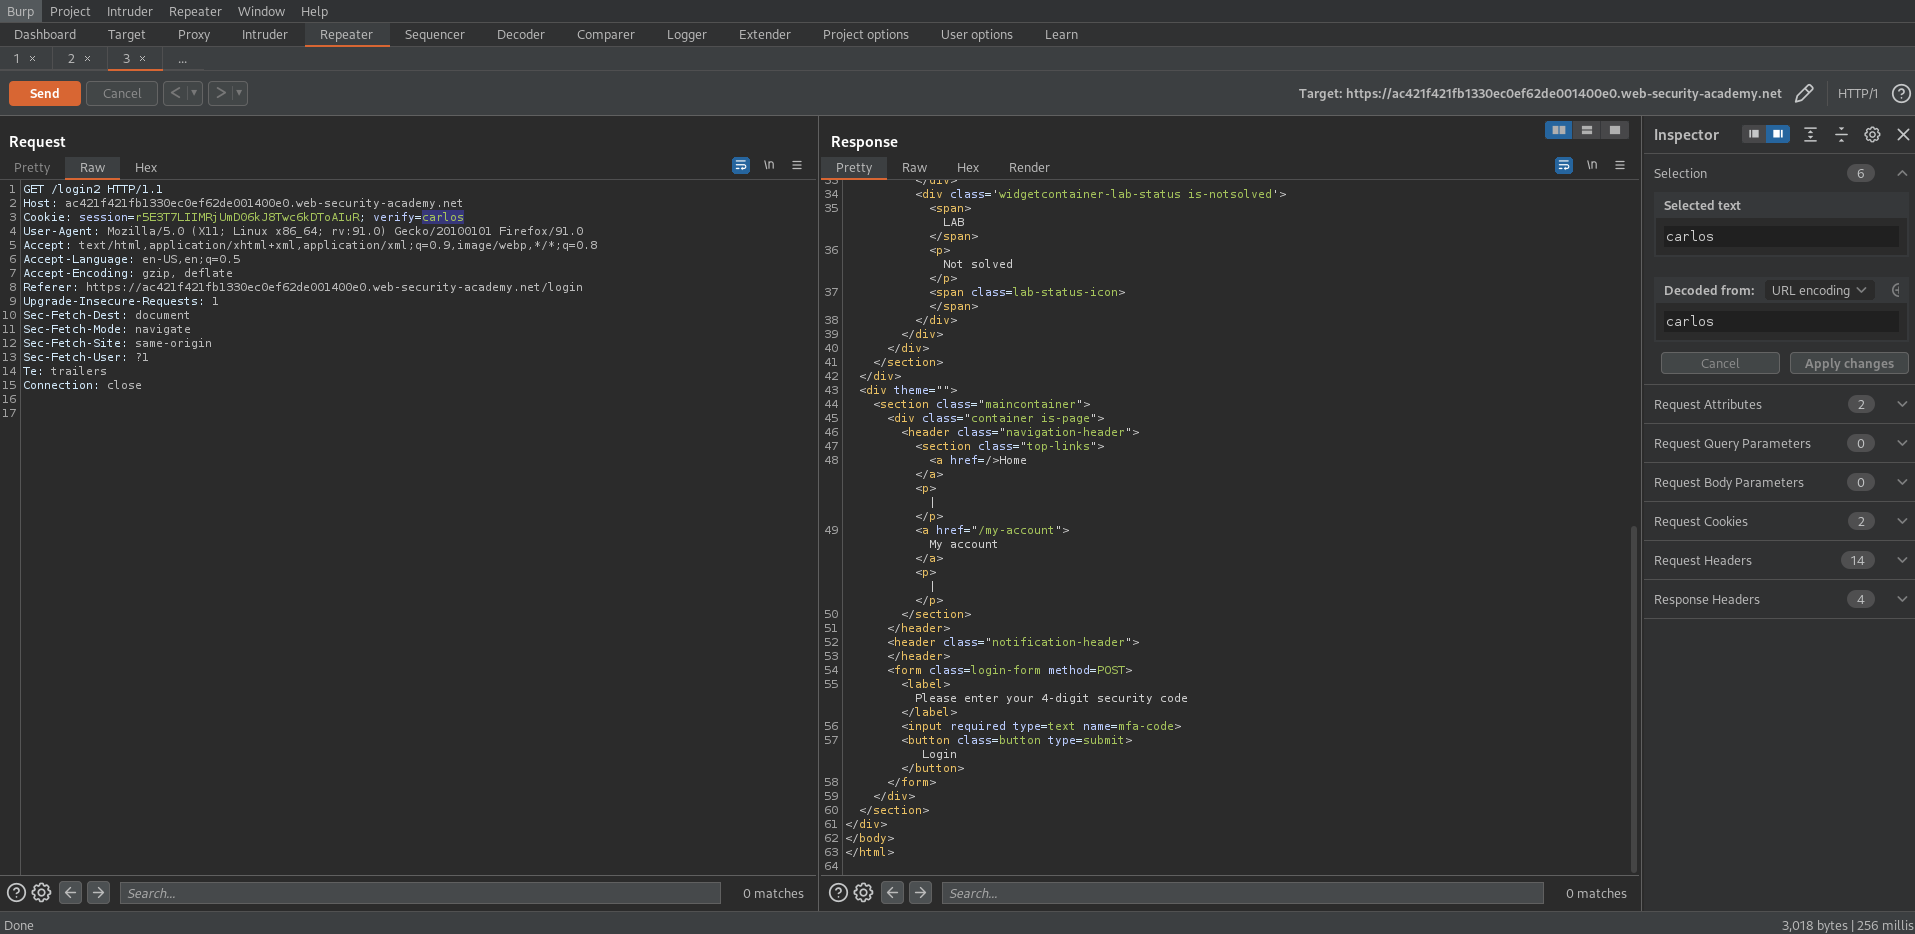
Task: Open the Sequencer tab
Action: click(x=435, y=34)
